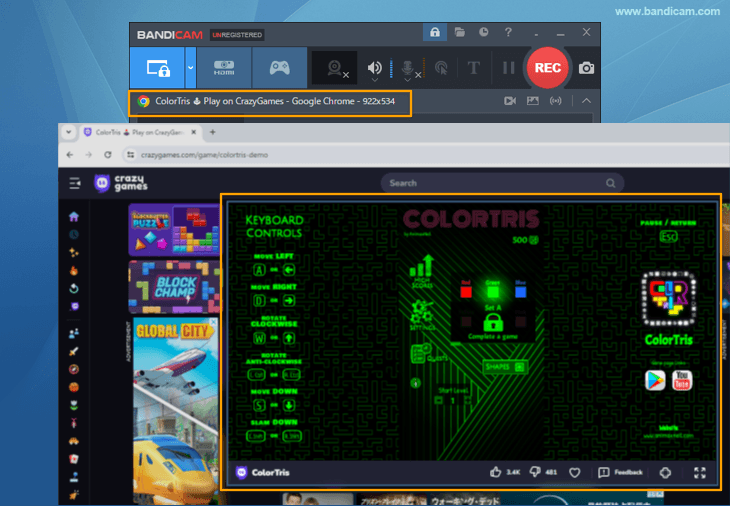Select the Blue color swatch

tap(520, 290)
